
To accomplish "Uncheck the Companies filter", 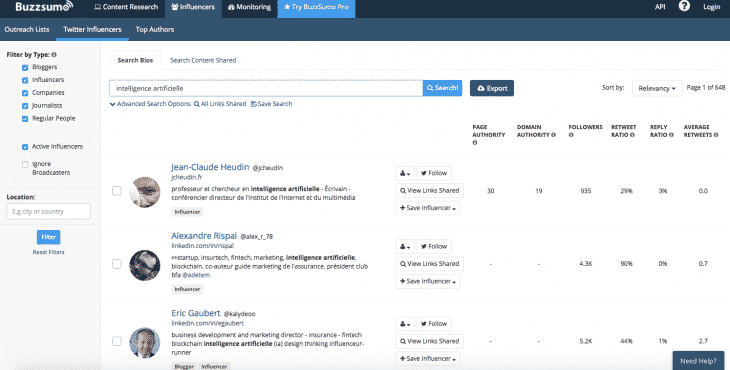I will tap(25, 93).
